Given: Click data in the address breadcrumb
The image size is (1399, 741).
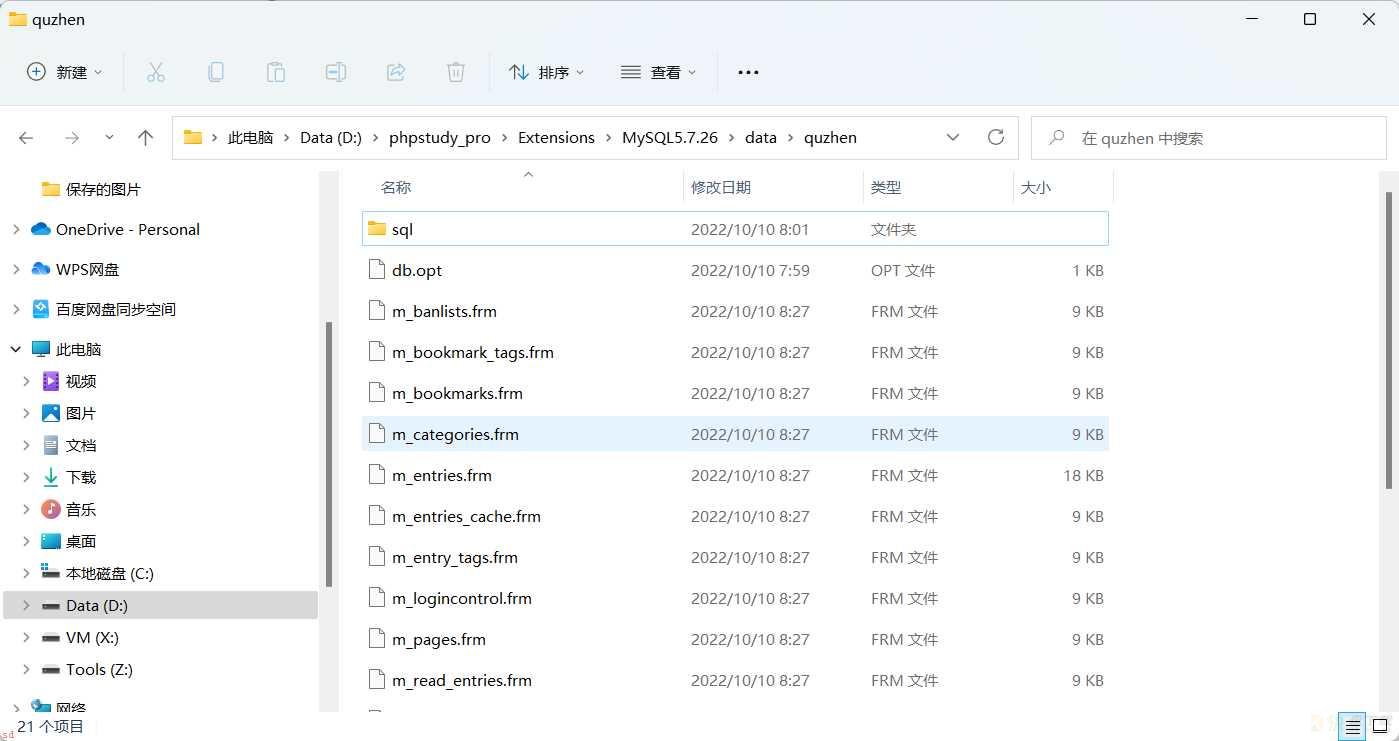Looking at the screenshot, I should [x=761, y=138].
